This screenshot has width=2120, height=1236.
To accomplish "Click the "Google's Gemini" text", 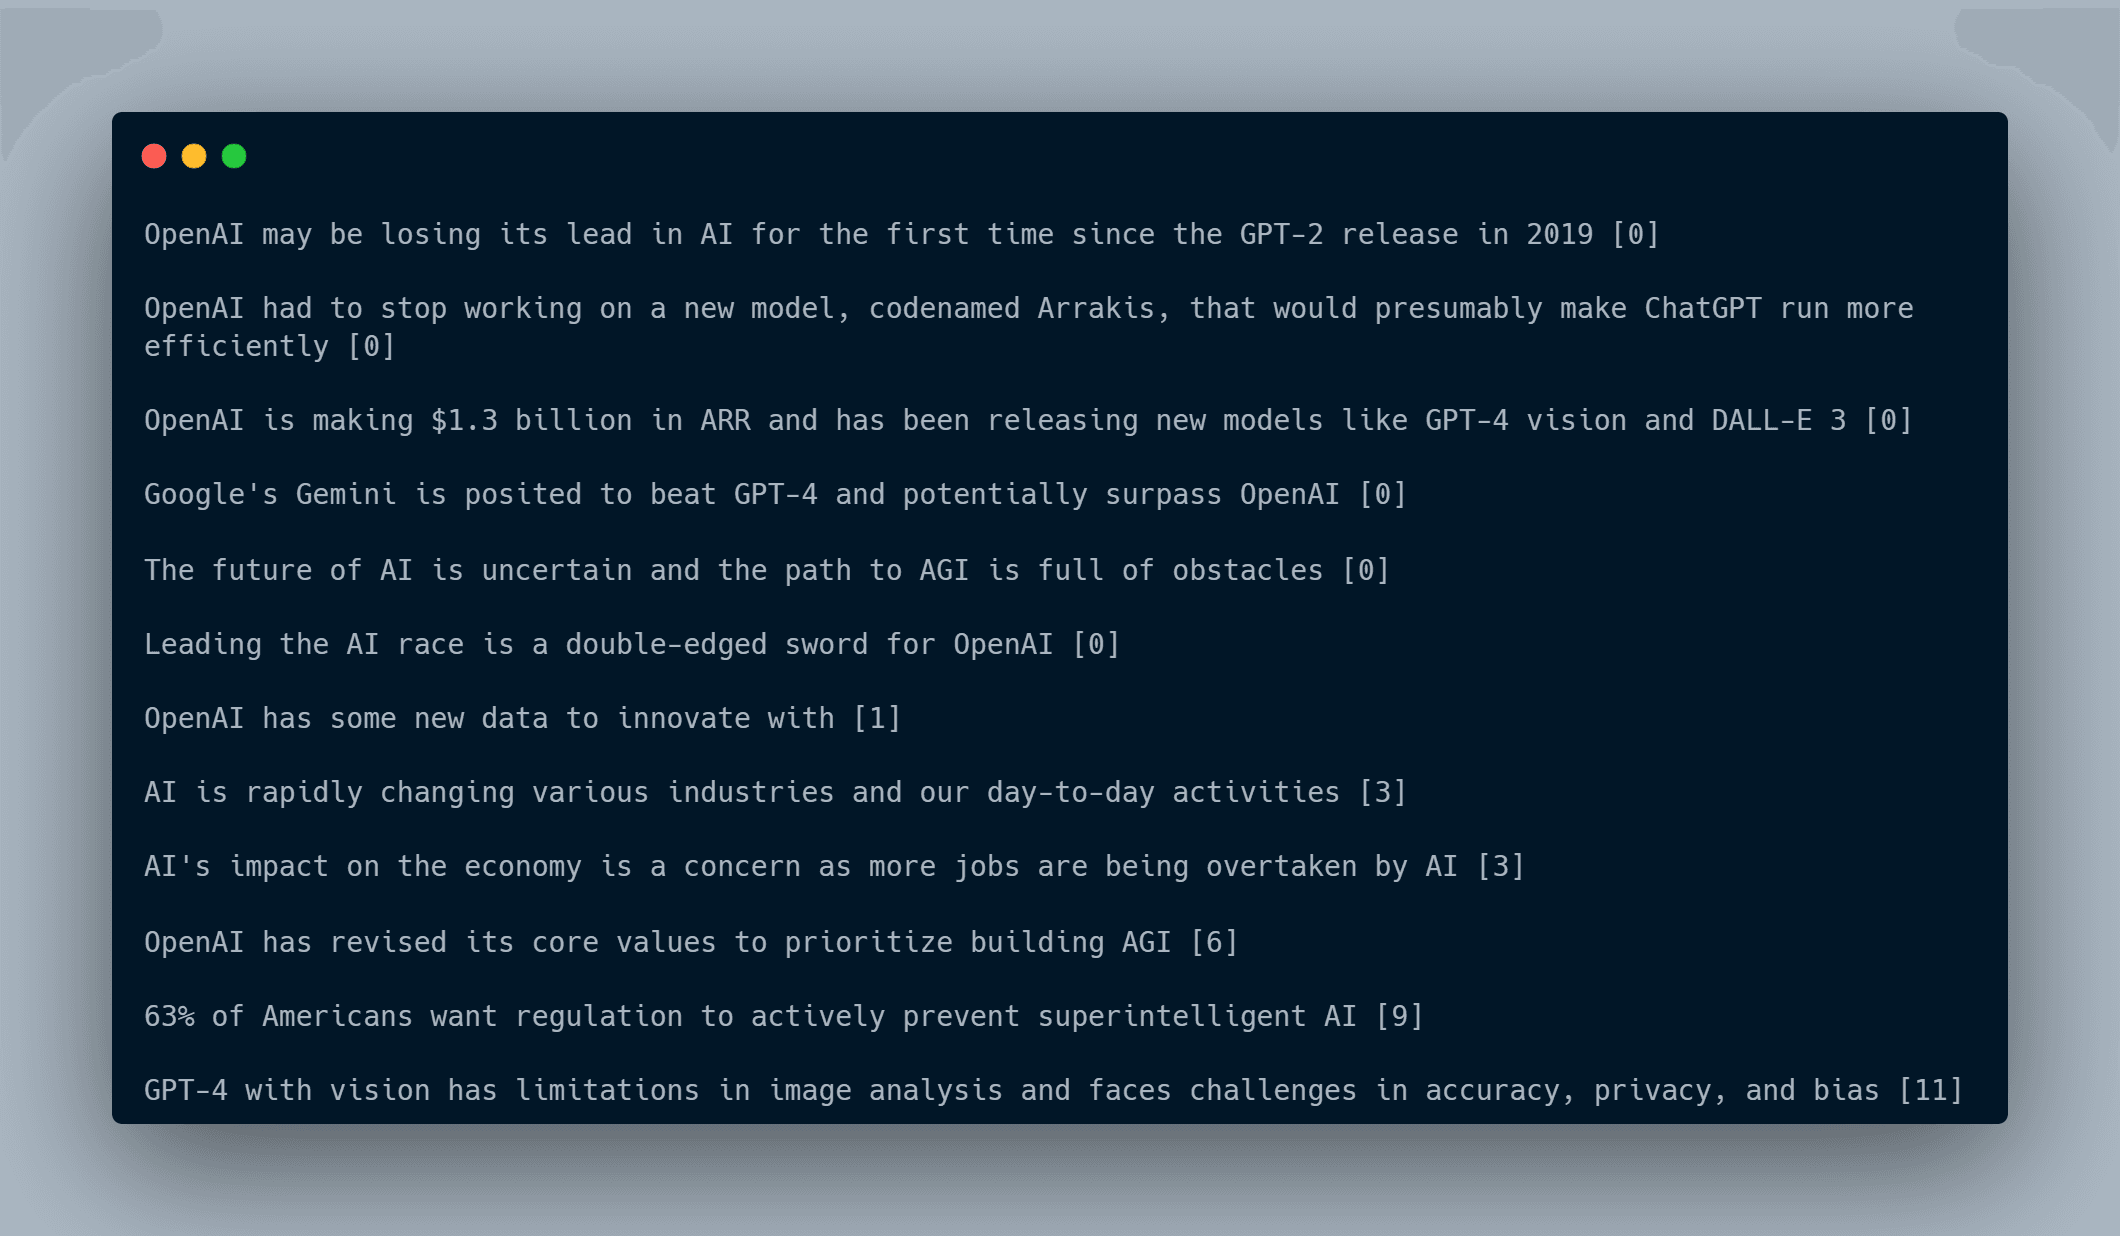I will pos(270,494).
